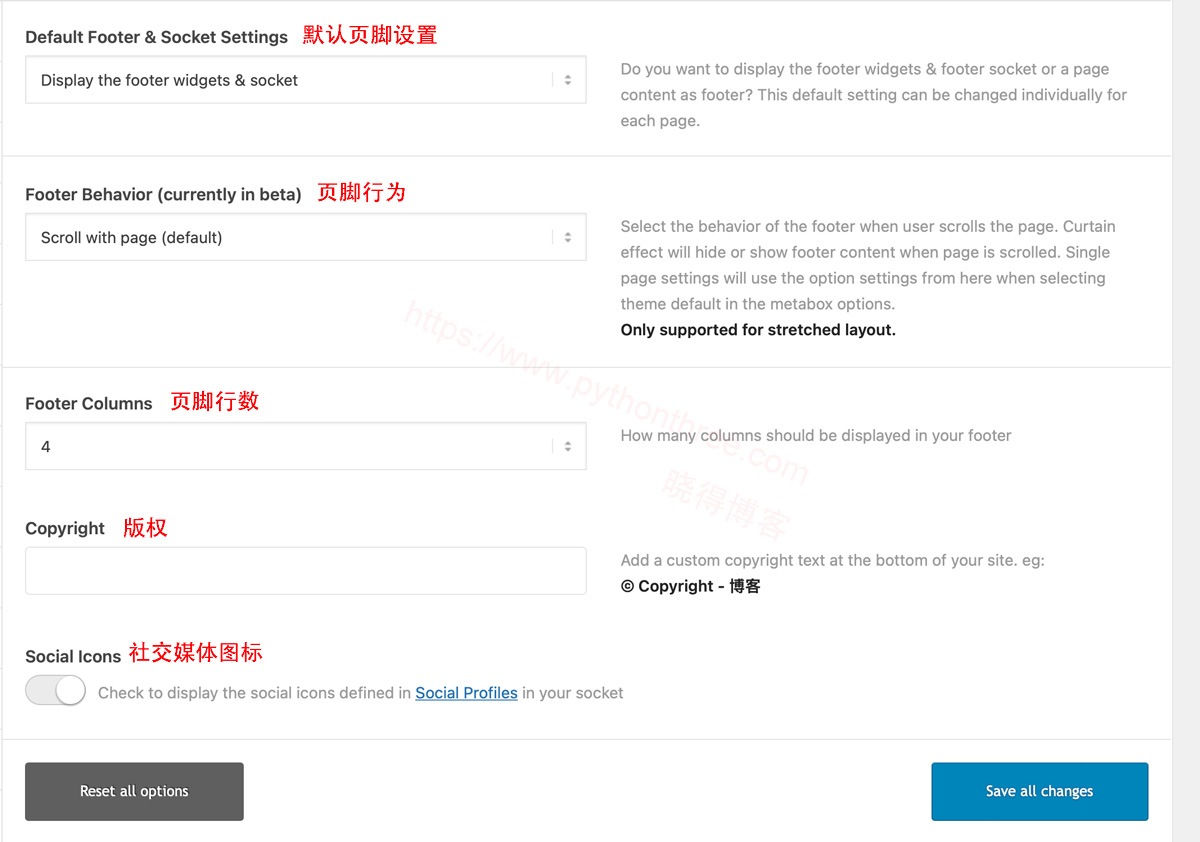Click the red '默认页脚设置' annotation
Viewport: 1200px width, 842px height.
pyautogui.click(x=370, y=35)
